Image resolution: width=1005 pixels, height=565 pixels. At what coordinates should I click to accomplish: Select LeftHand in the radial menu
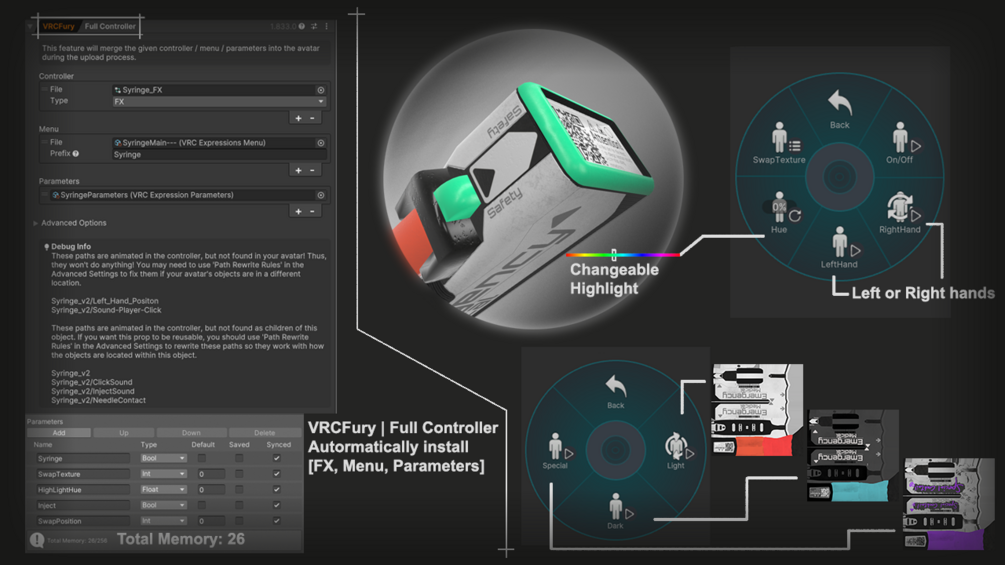840,247
